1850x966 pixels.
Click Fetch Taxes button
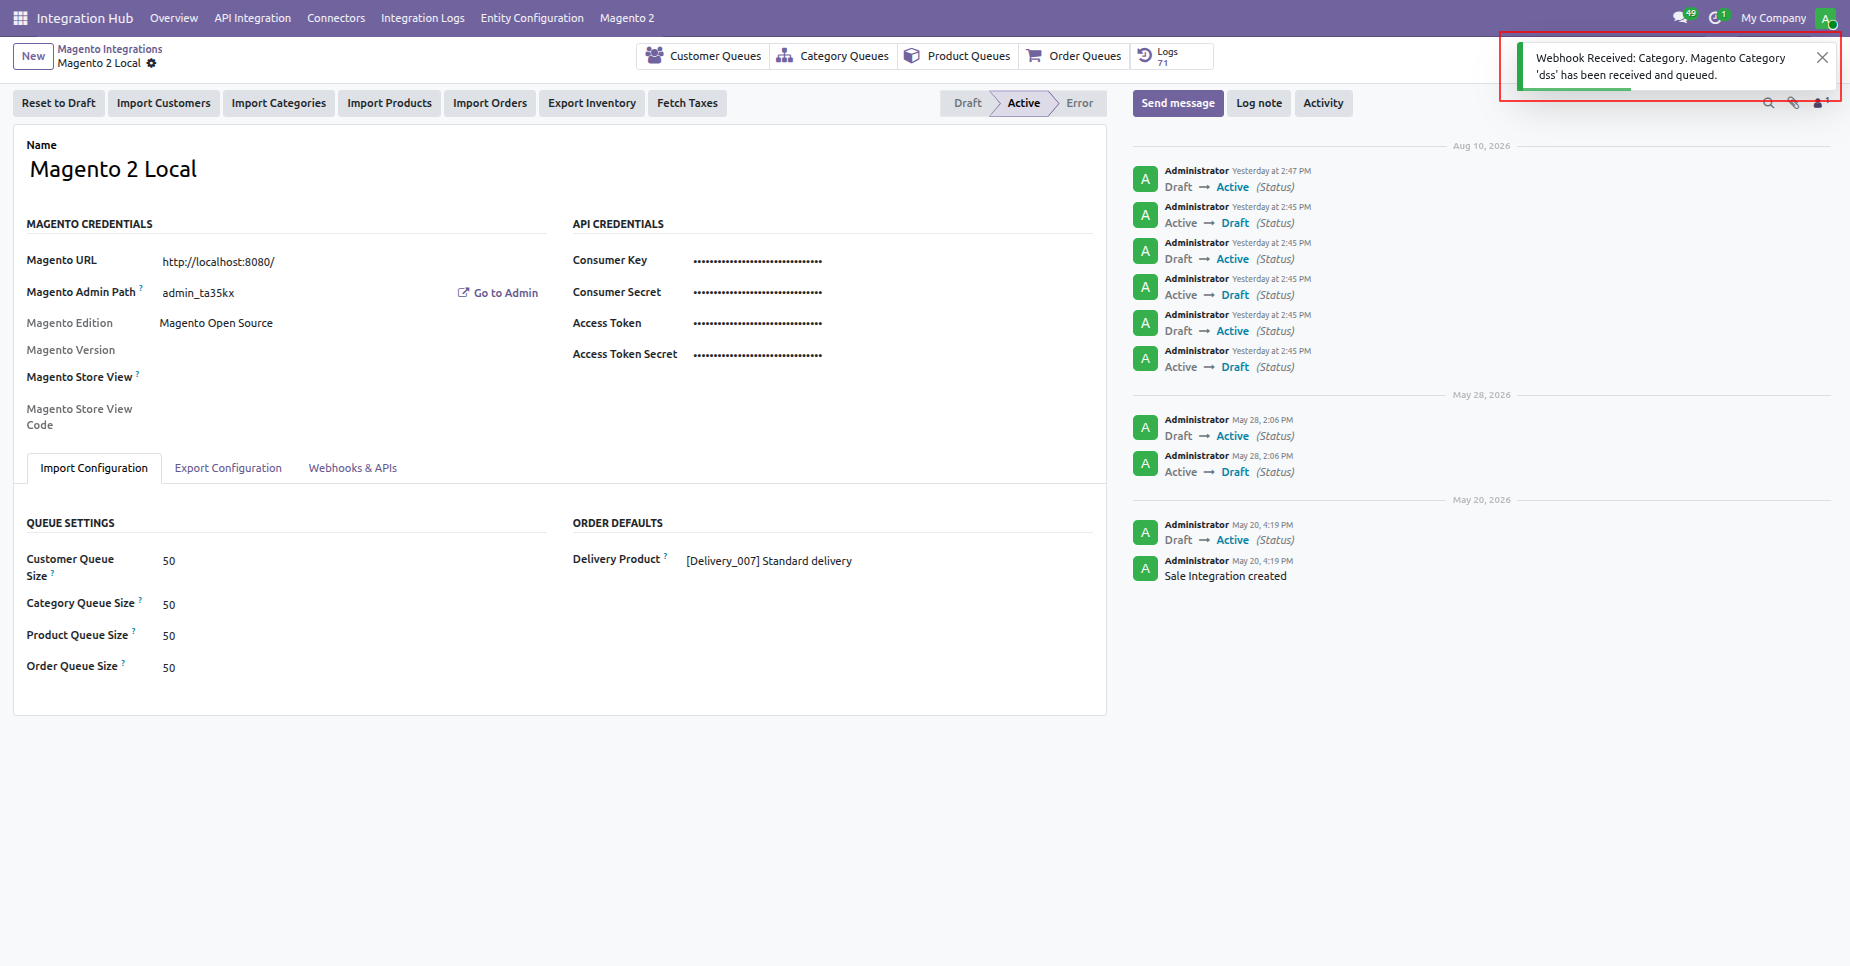[x=687, y=103]
